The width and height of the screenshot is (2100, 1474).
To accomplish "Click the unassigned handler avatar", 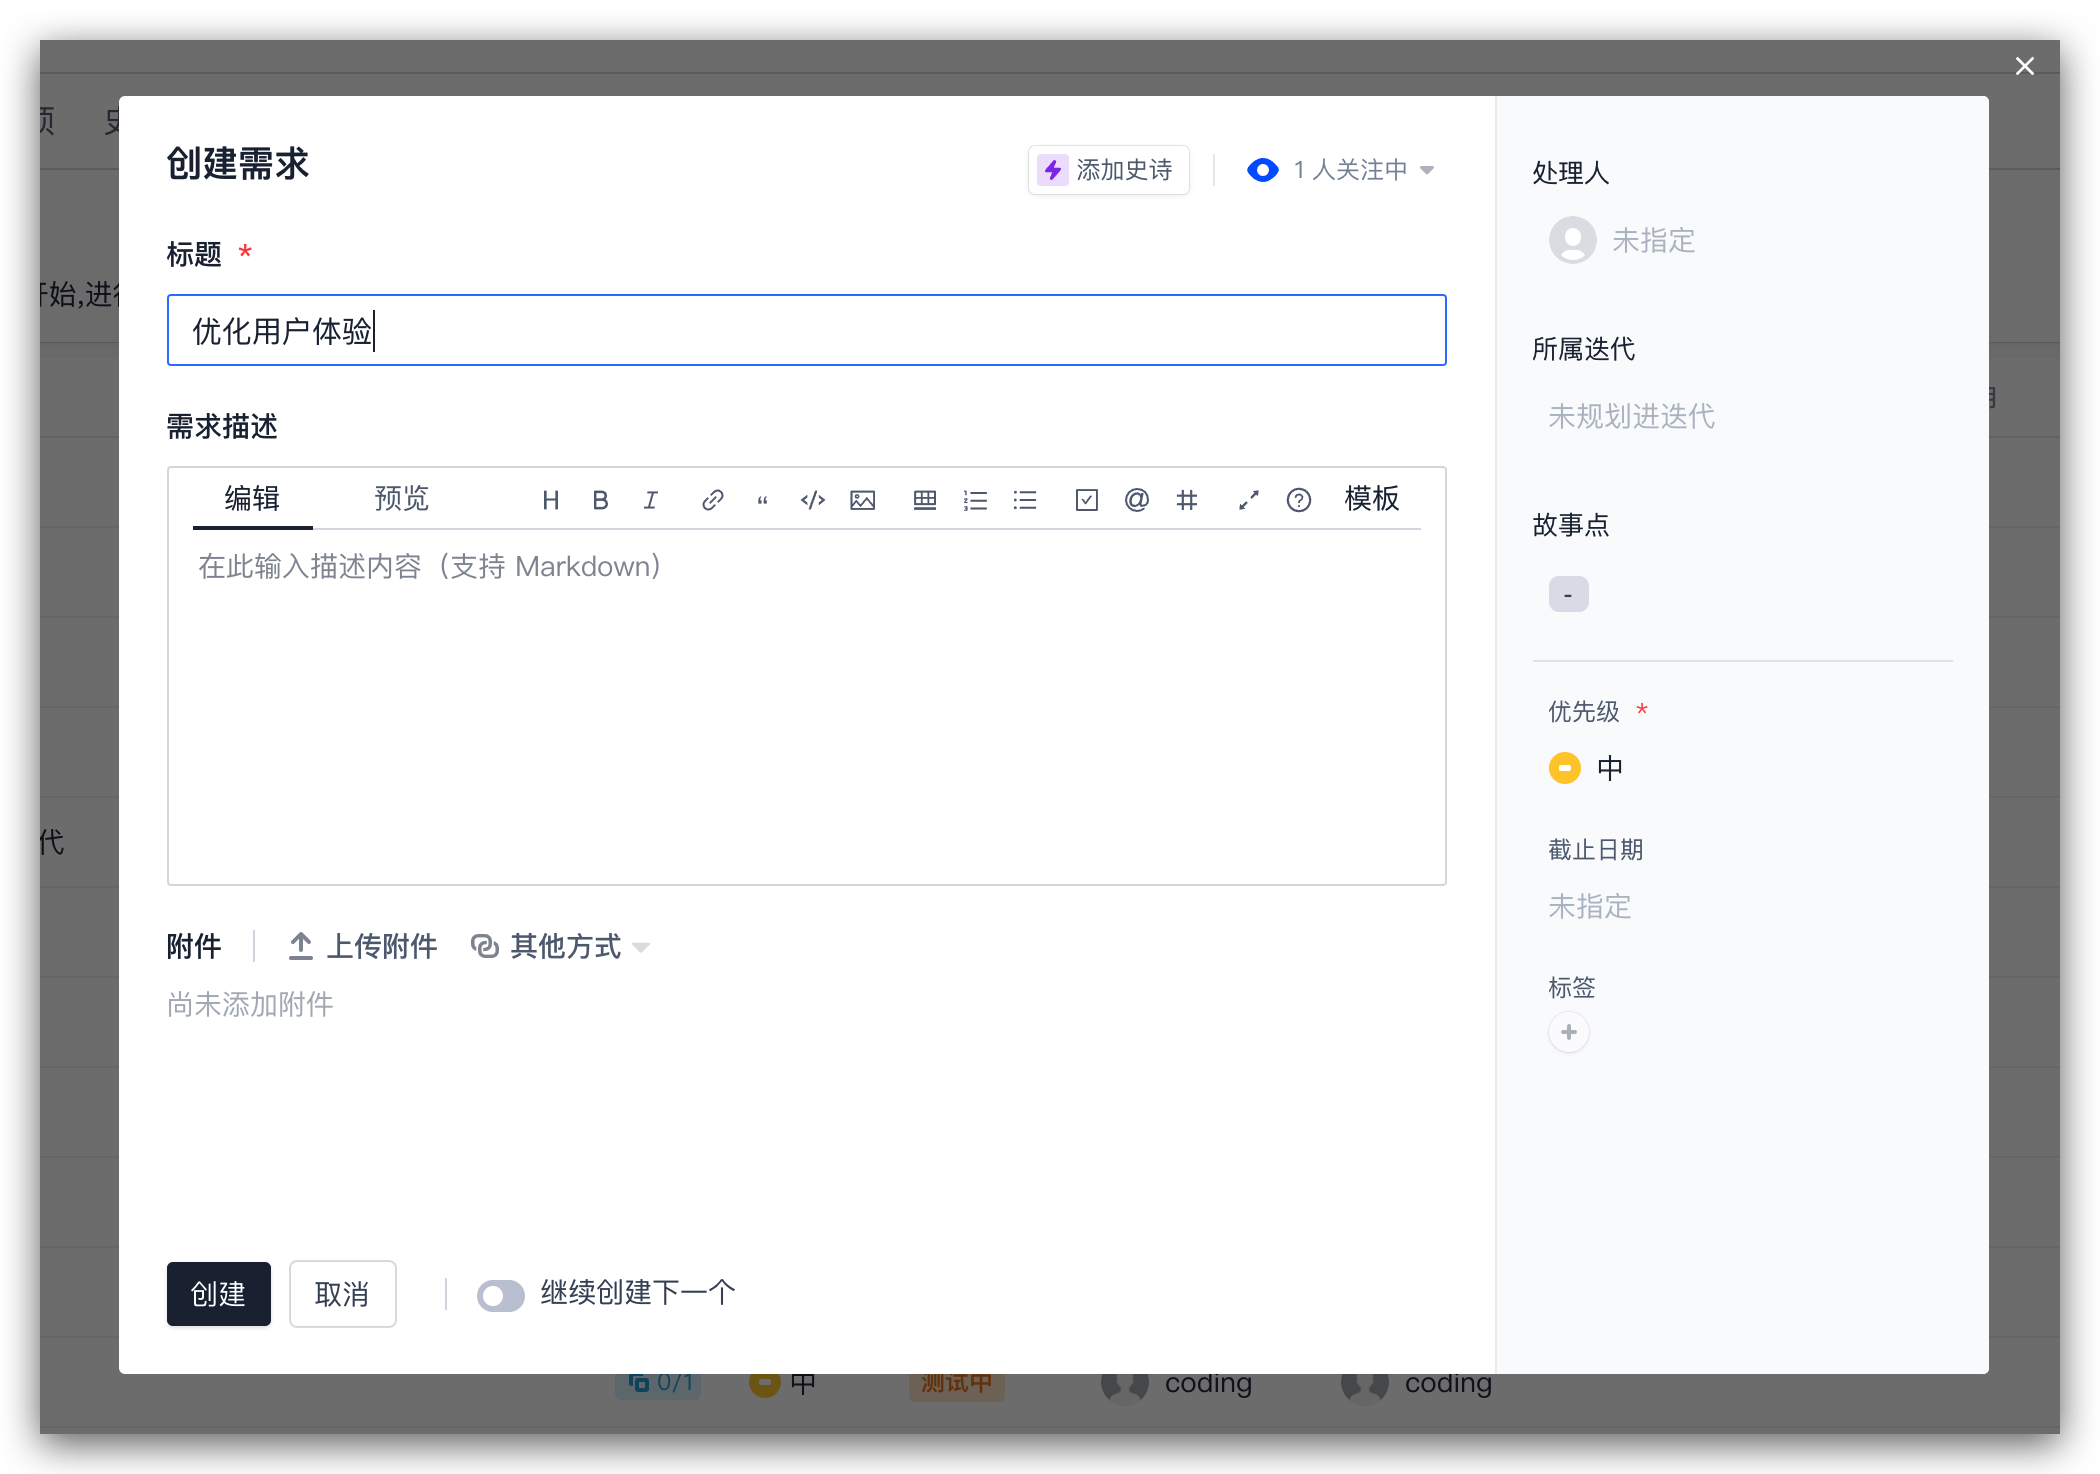I will 1573,240.
